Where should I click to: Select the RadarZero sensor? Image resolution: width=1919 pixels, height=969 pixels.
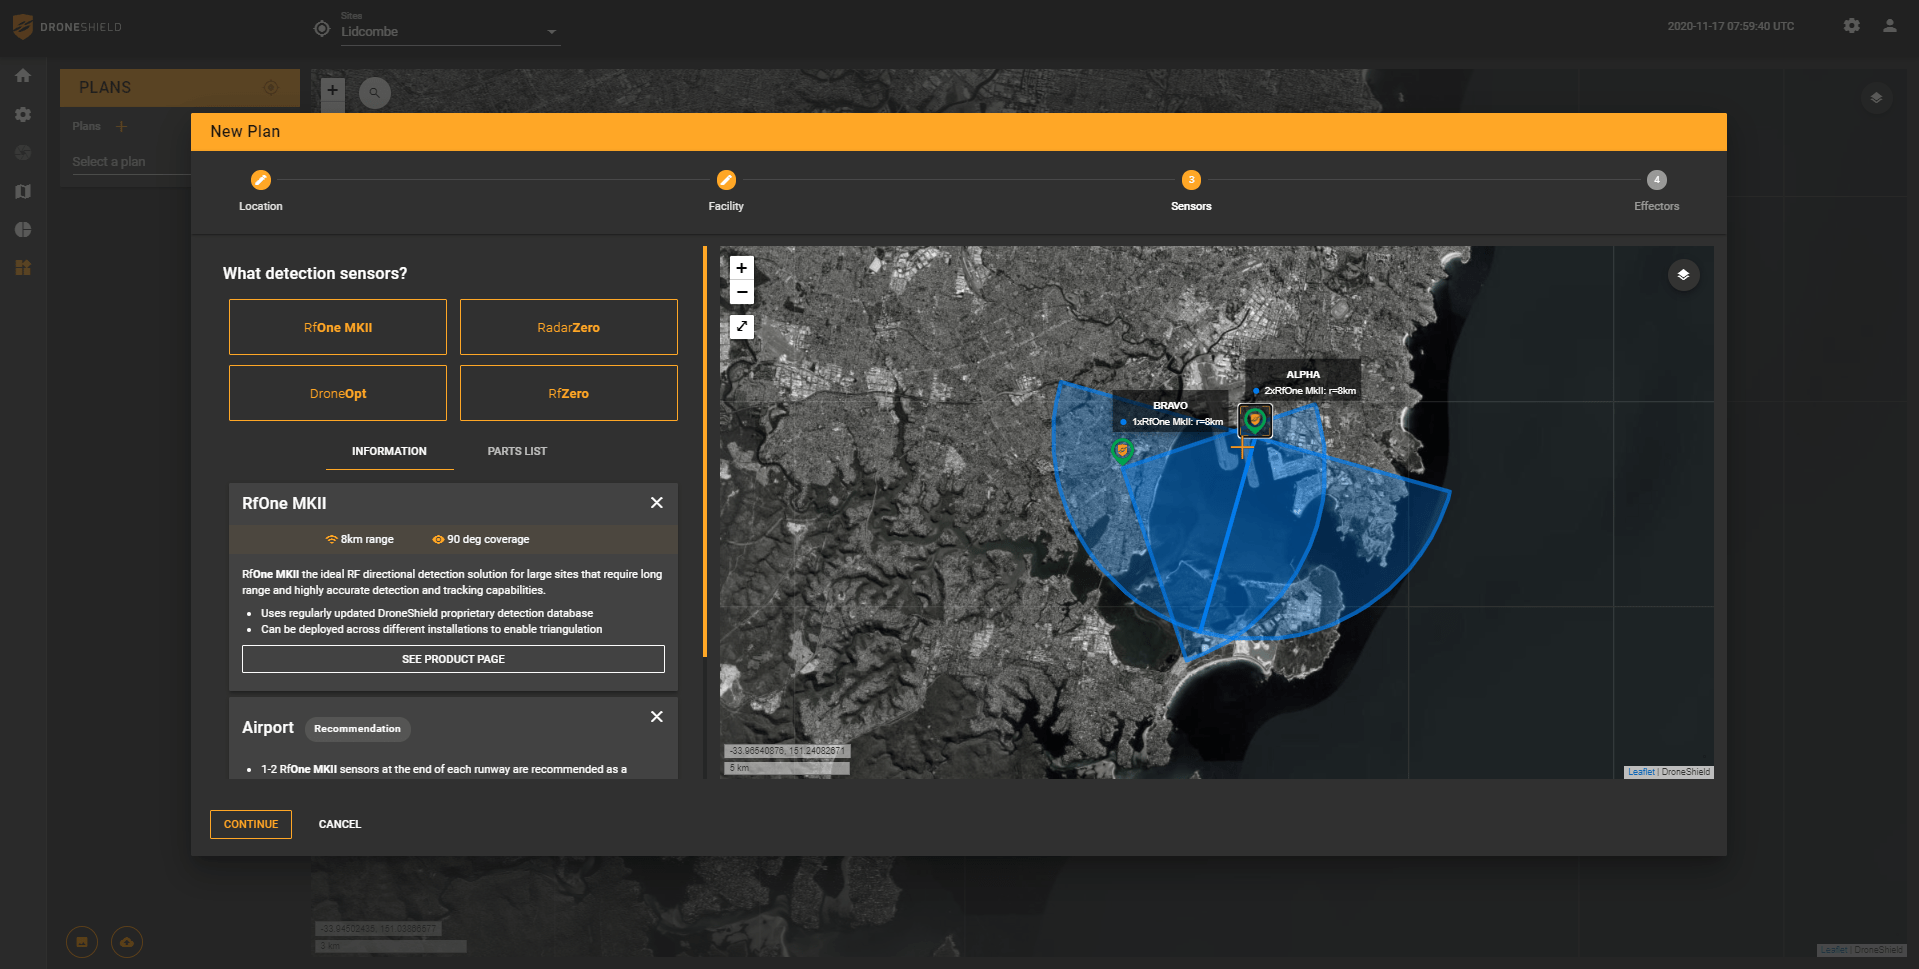click(x=568, y=327)
